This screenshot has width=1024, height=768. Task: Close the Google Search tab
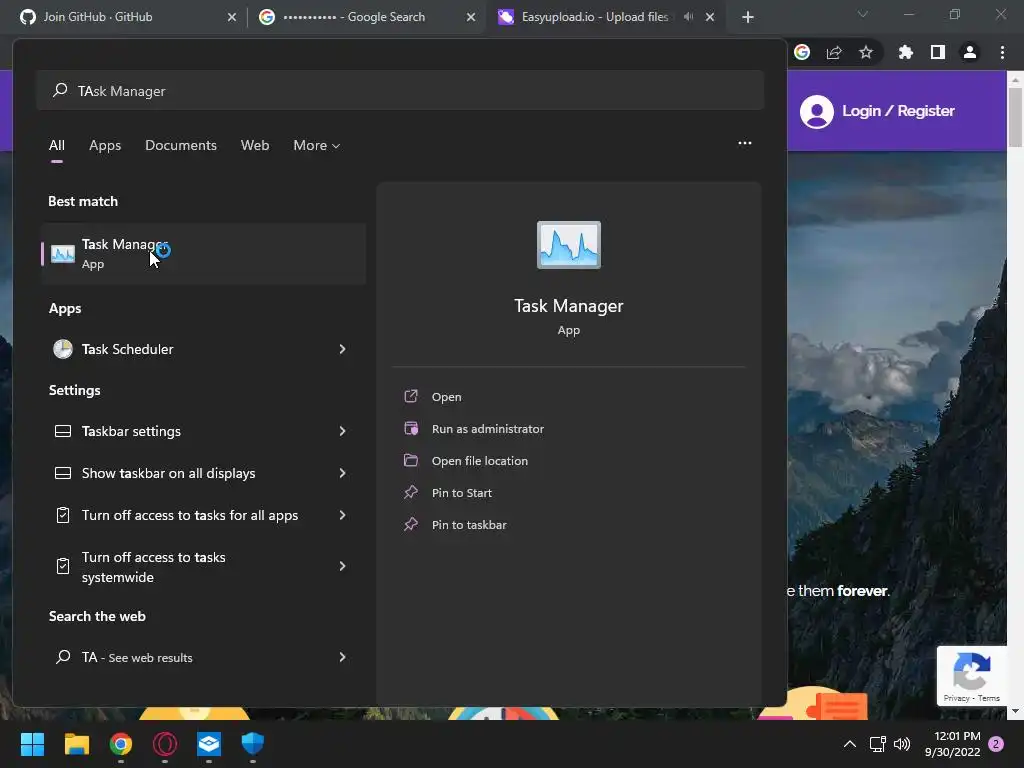click(471, 17)
